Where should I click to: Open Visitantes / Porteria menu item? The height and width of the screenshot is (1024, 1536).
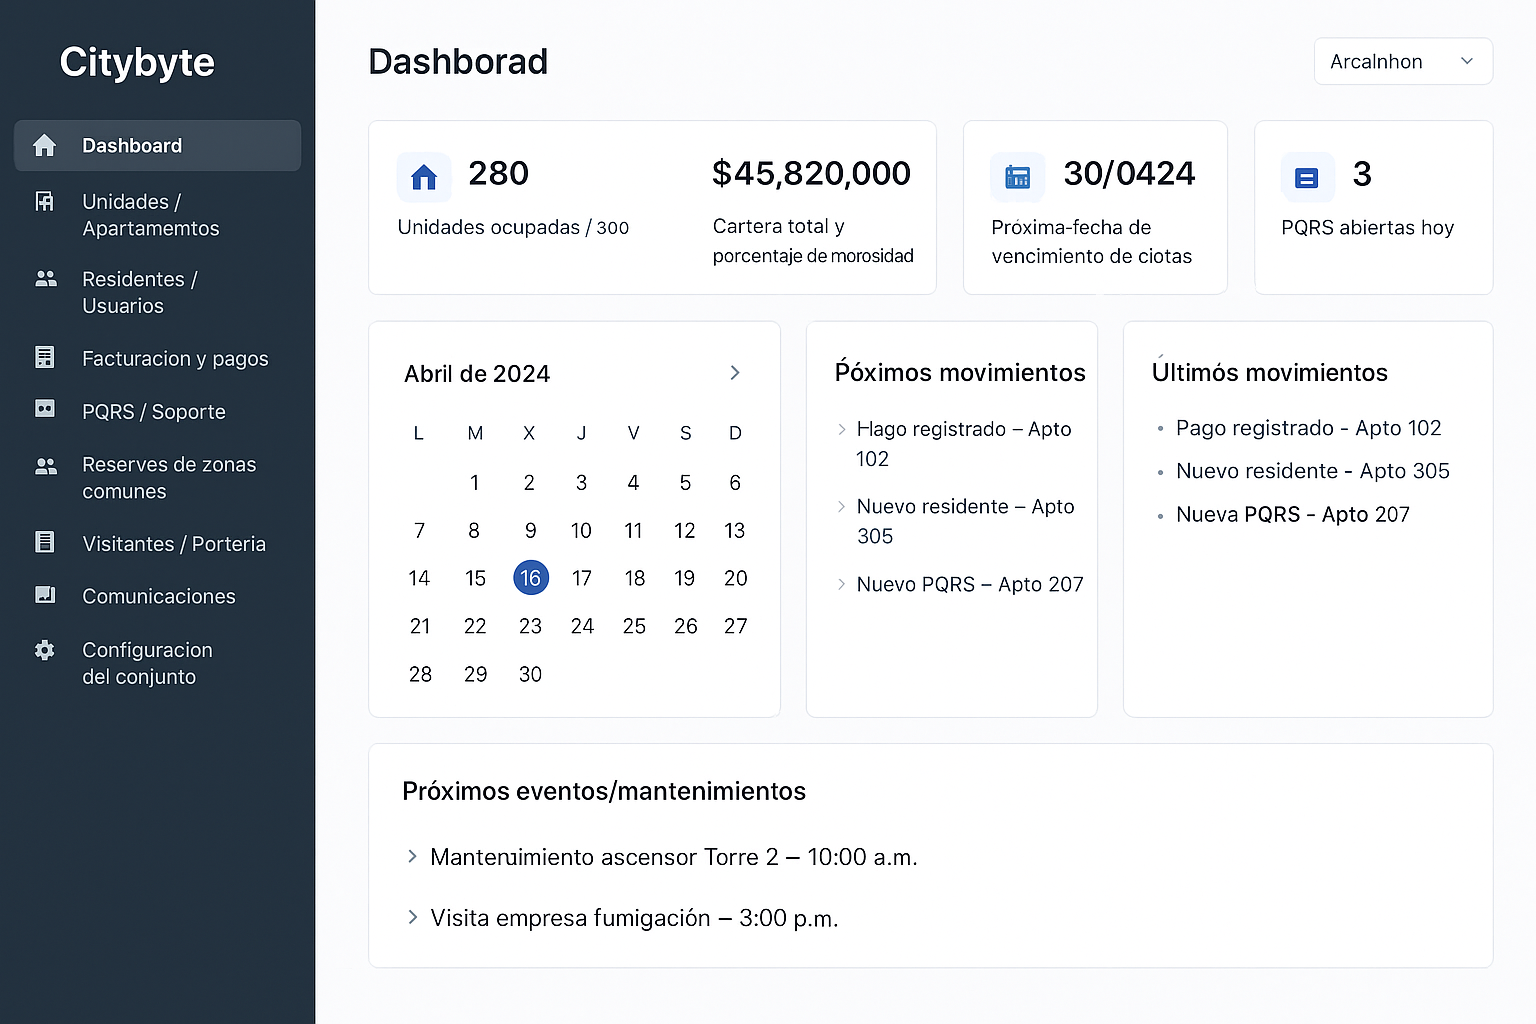173,544
